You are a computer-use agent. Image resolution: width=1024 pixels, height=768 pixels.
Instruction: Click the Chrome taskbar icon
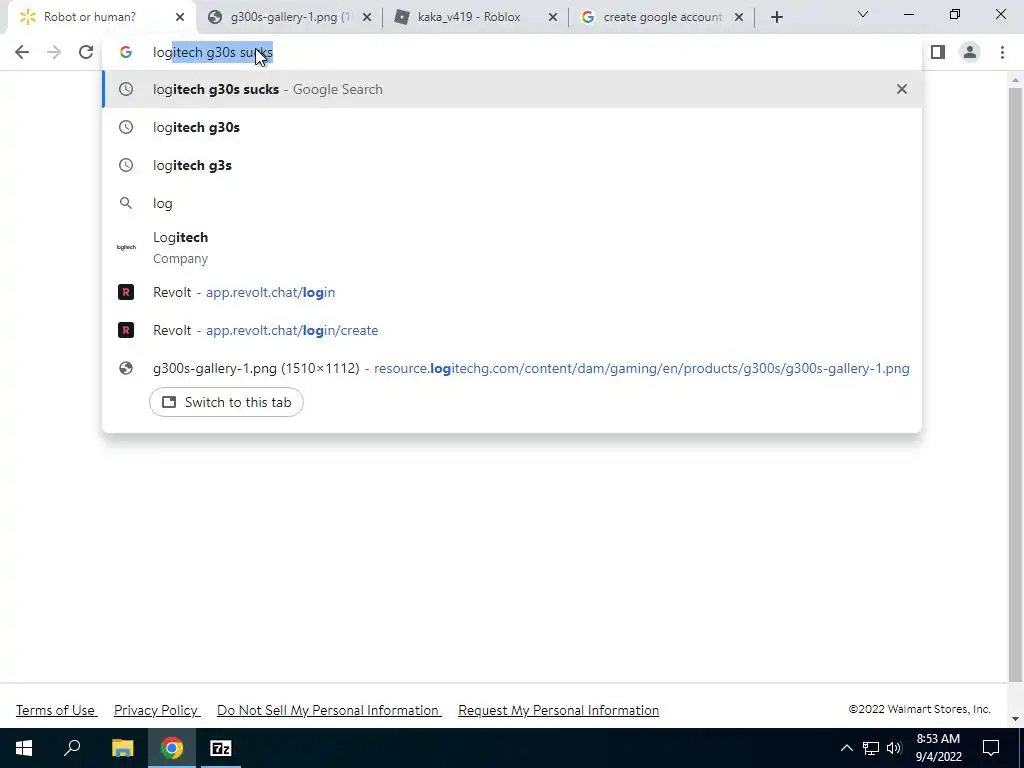pyautogui.click(x=172, y=748)
